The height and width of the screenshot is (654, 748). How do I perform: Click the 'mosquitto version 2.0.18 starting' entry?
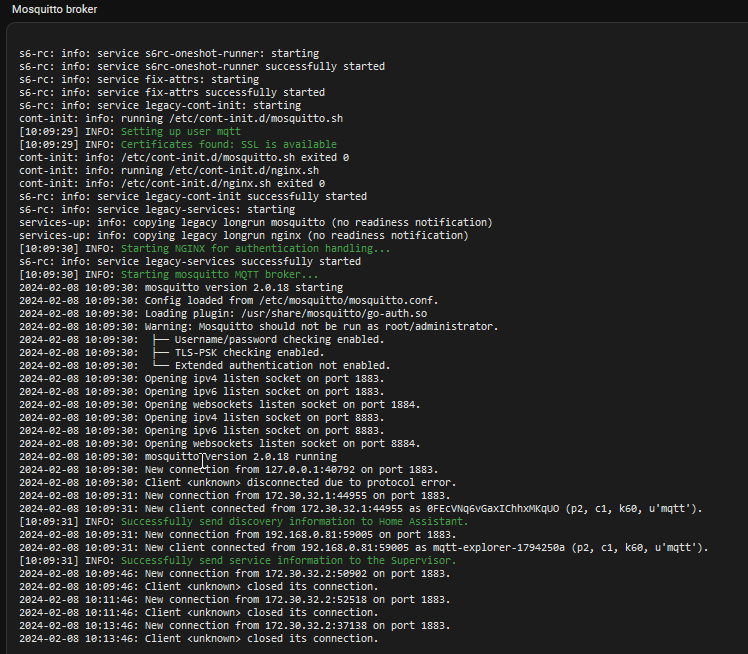(181, 288)
